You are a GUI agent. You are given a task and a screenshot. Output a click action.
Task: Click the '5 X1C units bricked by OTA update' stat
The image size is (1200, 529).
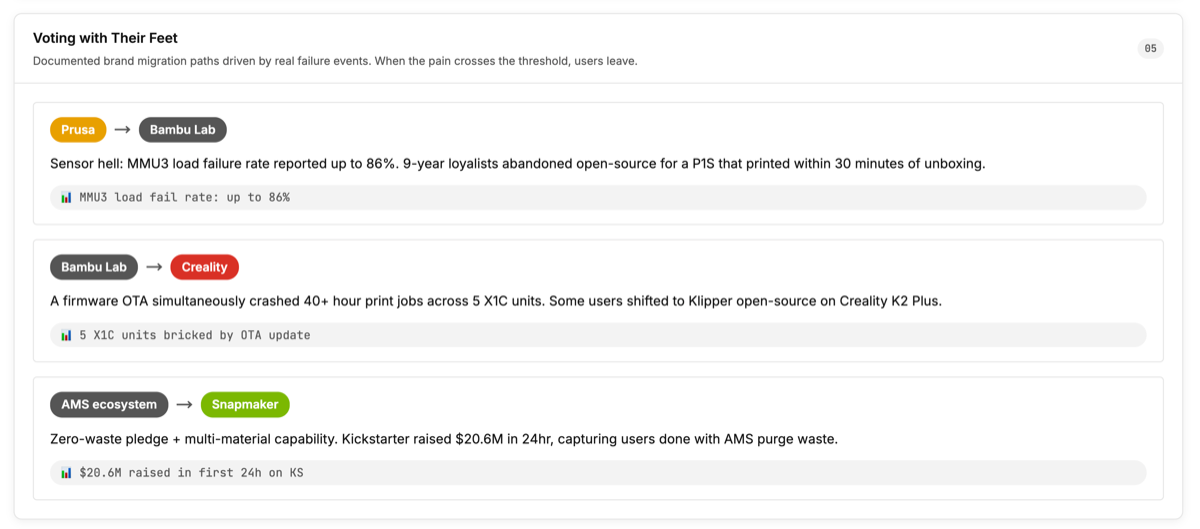[195, 335]
